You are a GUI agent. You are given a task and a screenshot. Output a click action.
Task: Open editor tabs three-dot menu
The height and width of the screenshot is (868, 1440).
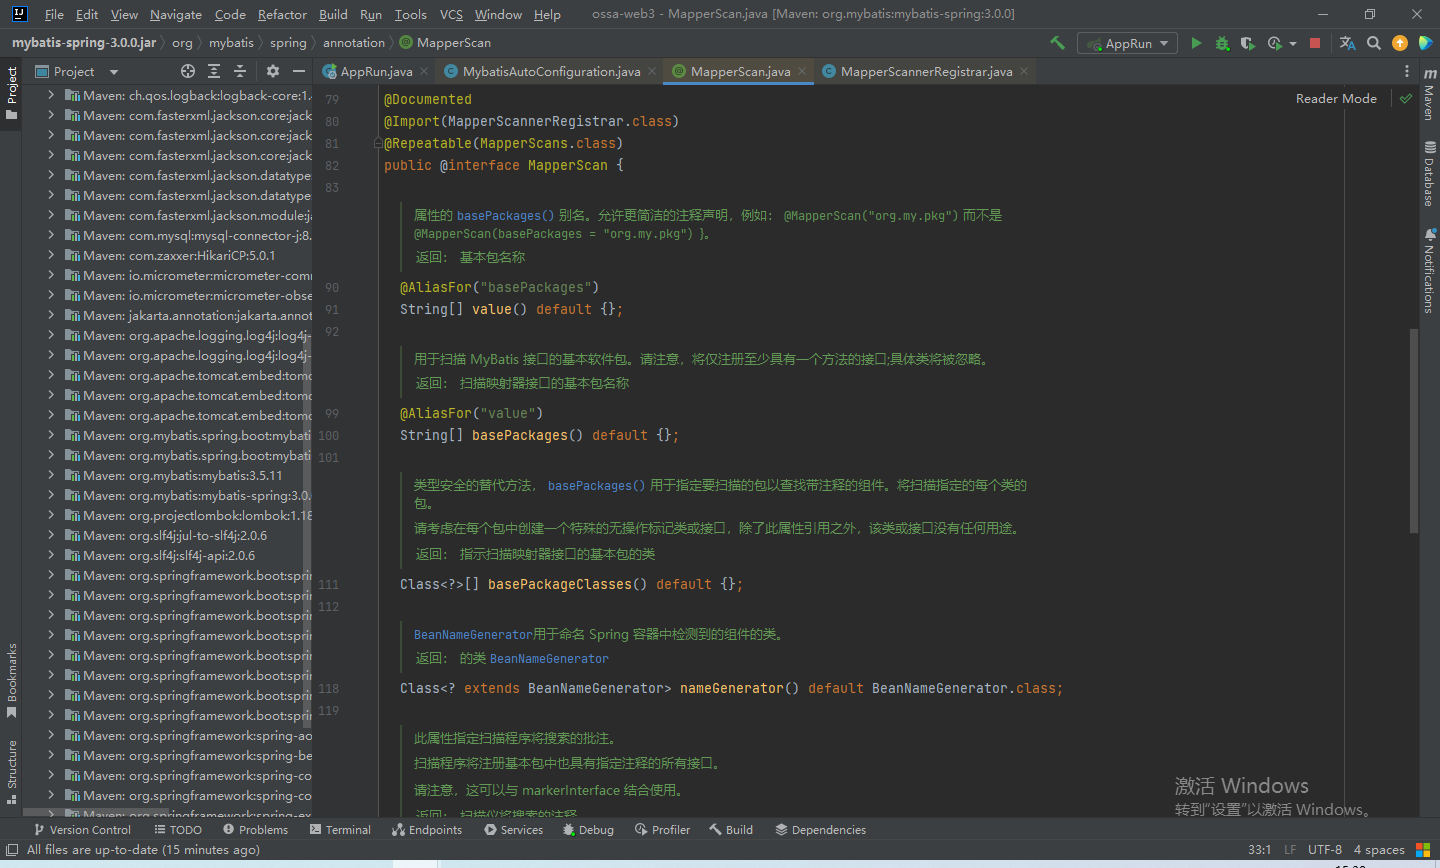click(1407, 71)
